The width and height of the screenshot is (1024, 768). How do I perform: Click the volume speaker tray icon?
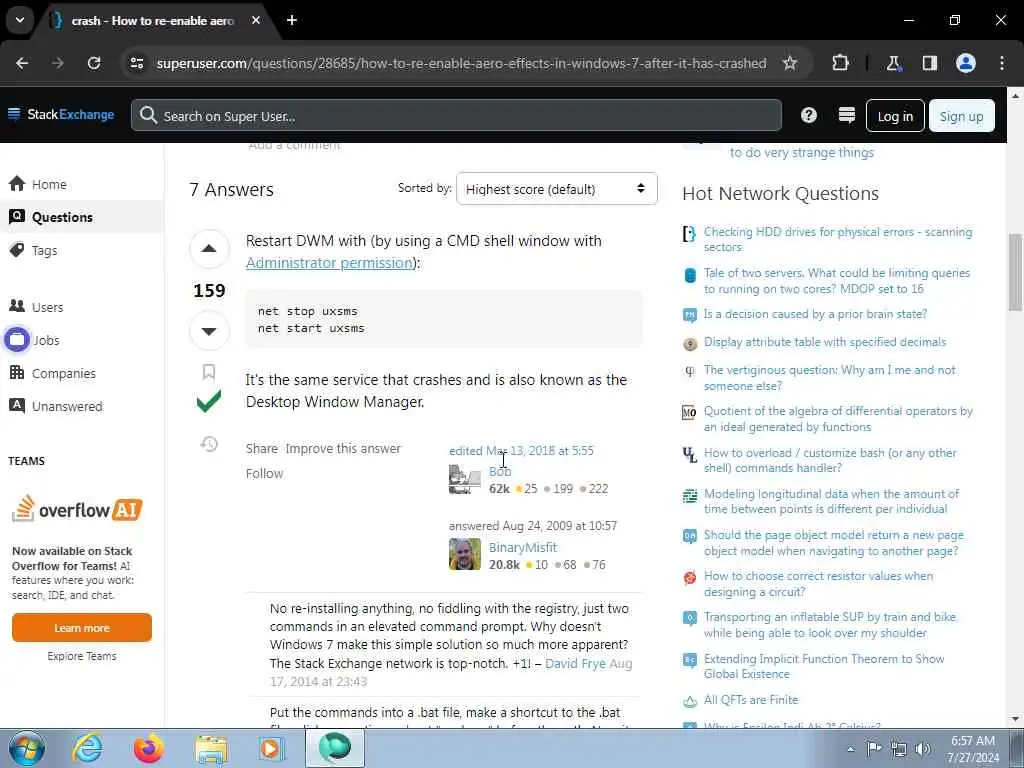[x=923, y=749]
